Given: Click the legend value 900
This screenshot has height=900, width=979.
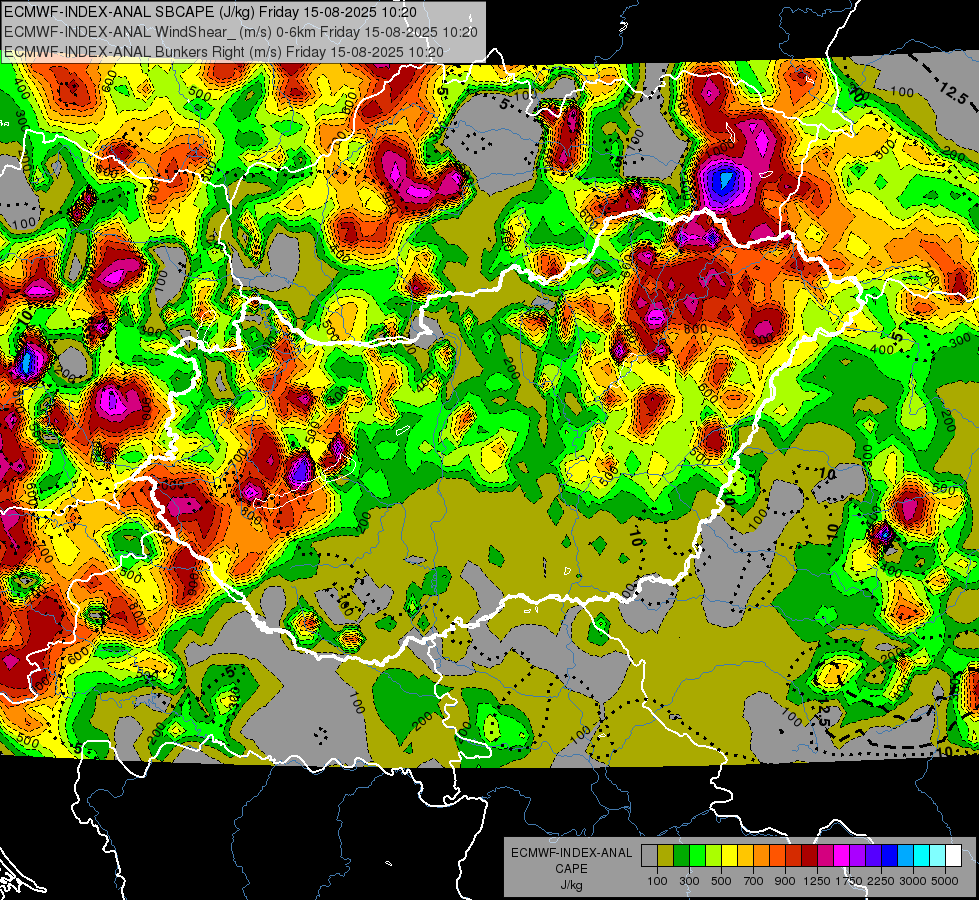Looking at the screenshot, I should coord(785,881).
